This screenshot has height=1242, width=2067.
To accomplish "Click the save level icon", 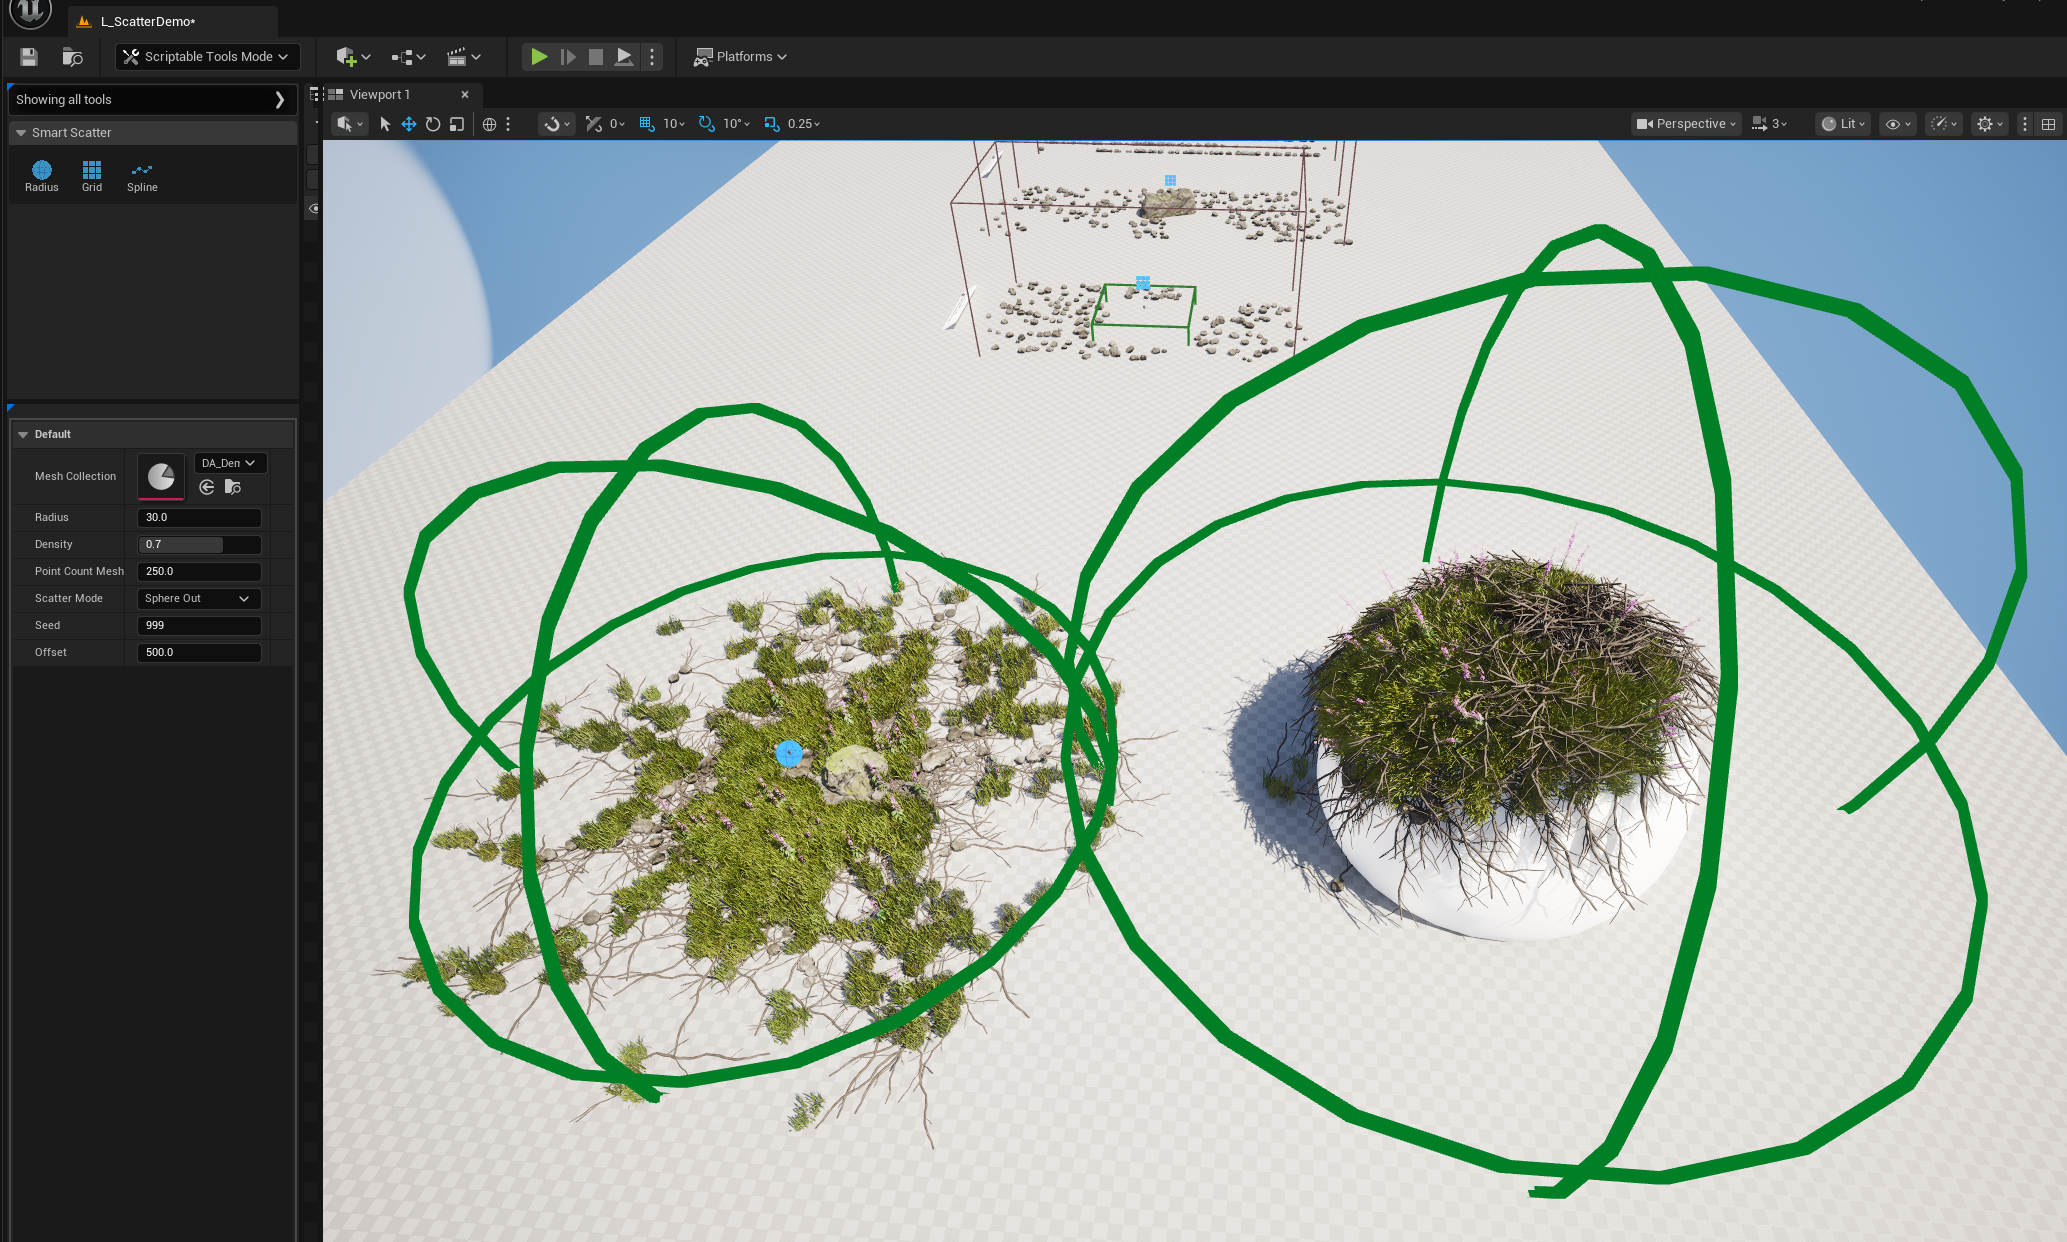I will tap(28, 57).
